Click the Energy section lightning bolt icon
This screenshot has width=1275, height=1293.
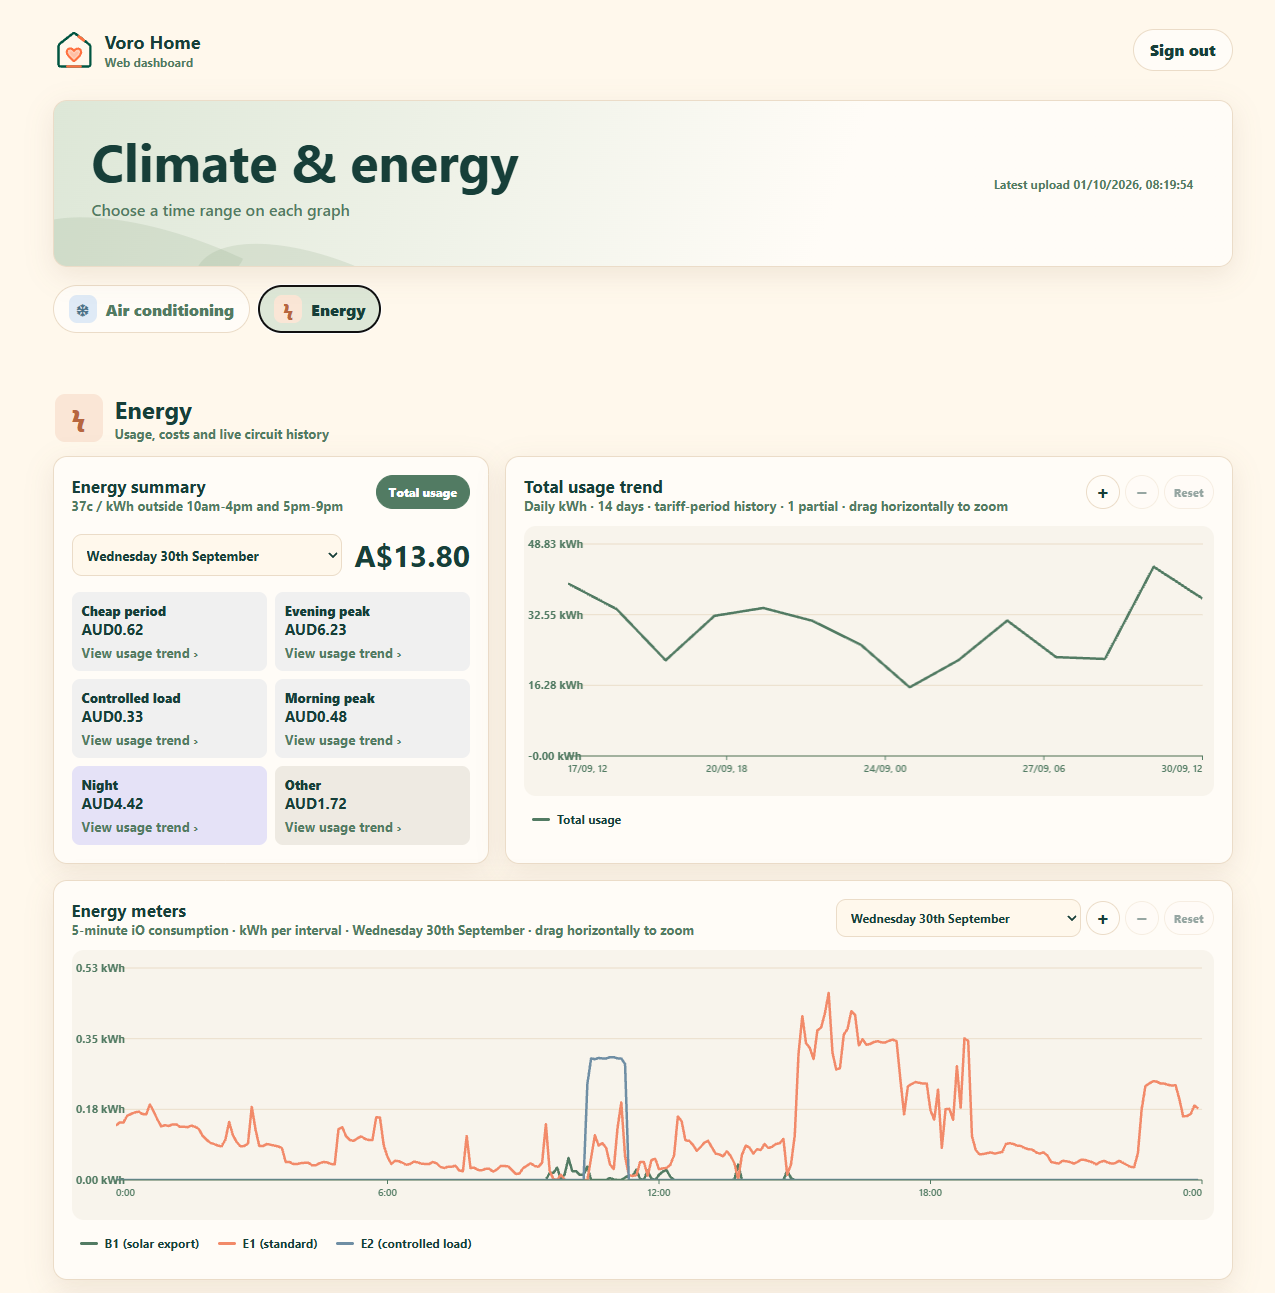(x=79, y=418)
